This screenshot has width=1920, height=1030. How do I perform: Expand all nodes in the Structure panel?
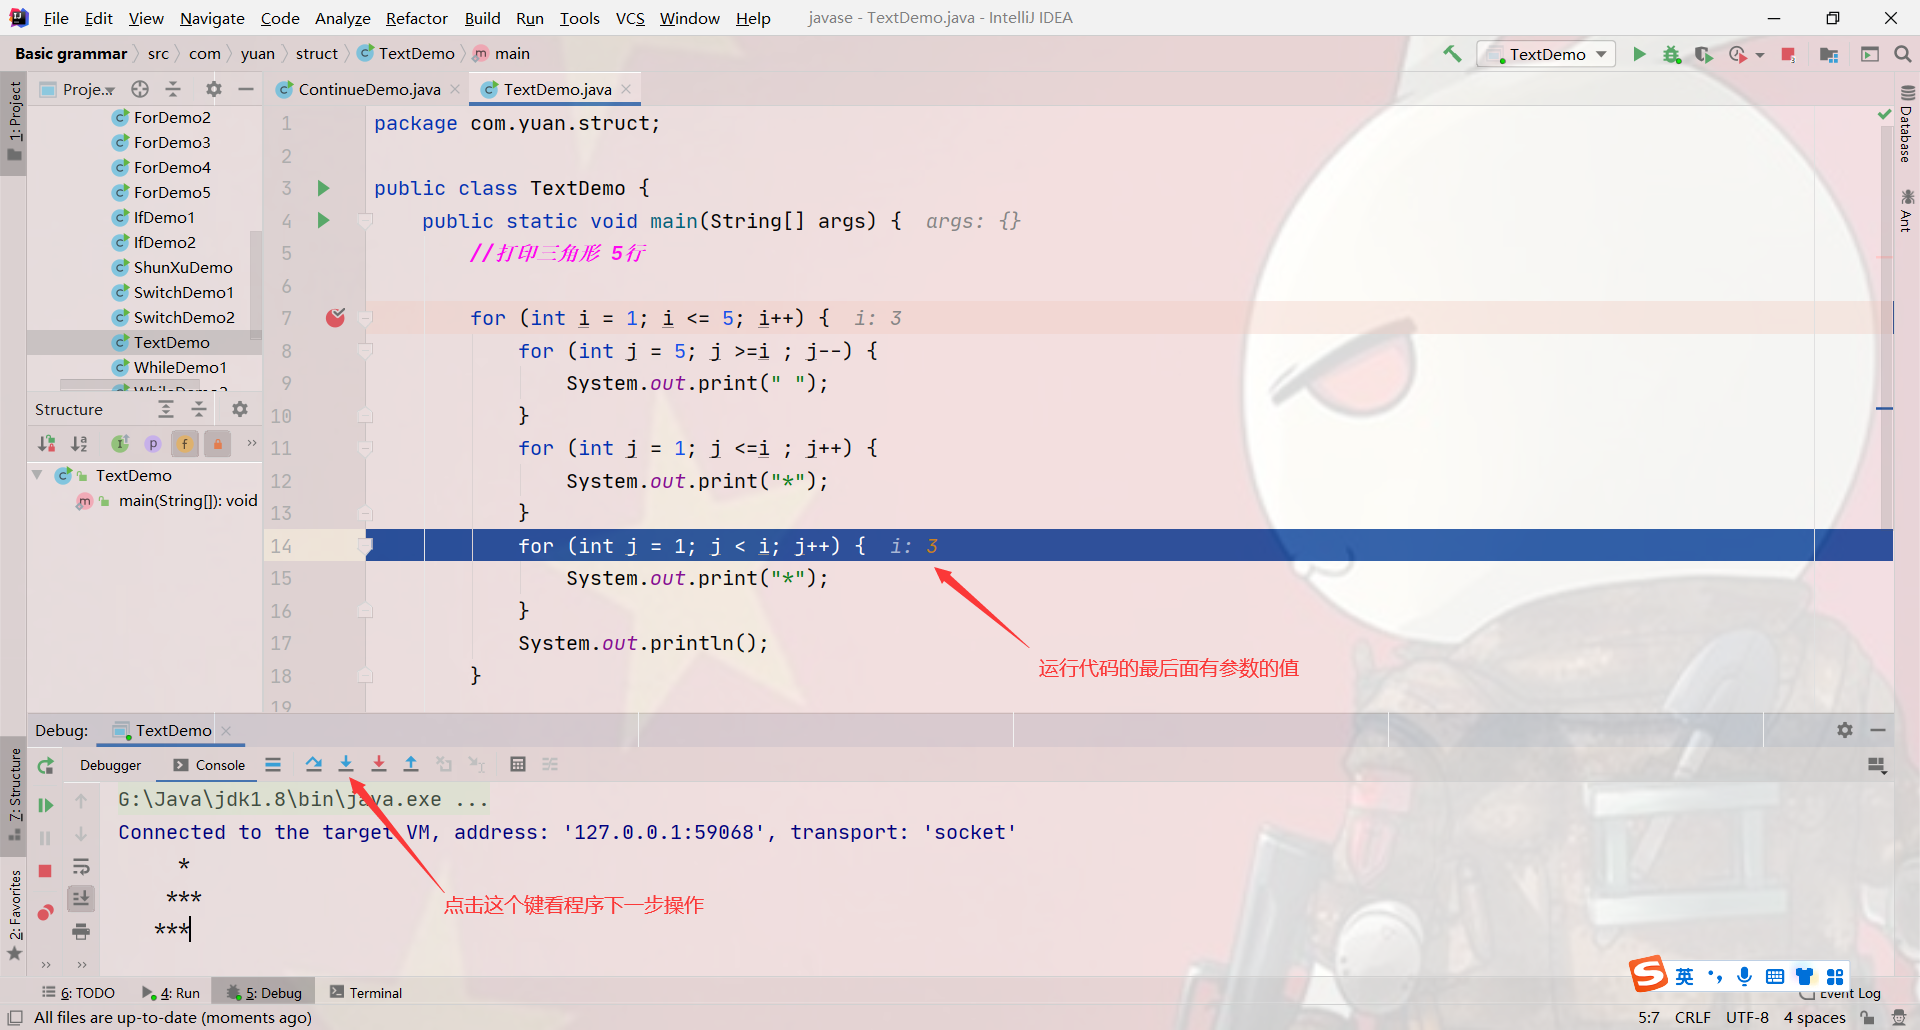[x=166, y=409]
